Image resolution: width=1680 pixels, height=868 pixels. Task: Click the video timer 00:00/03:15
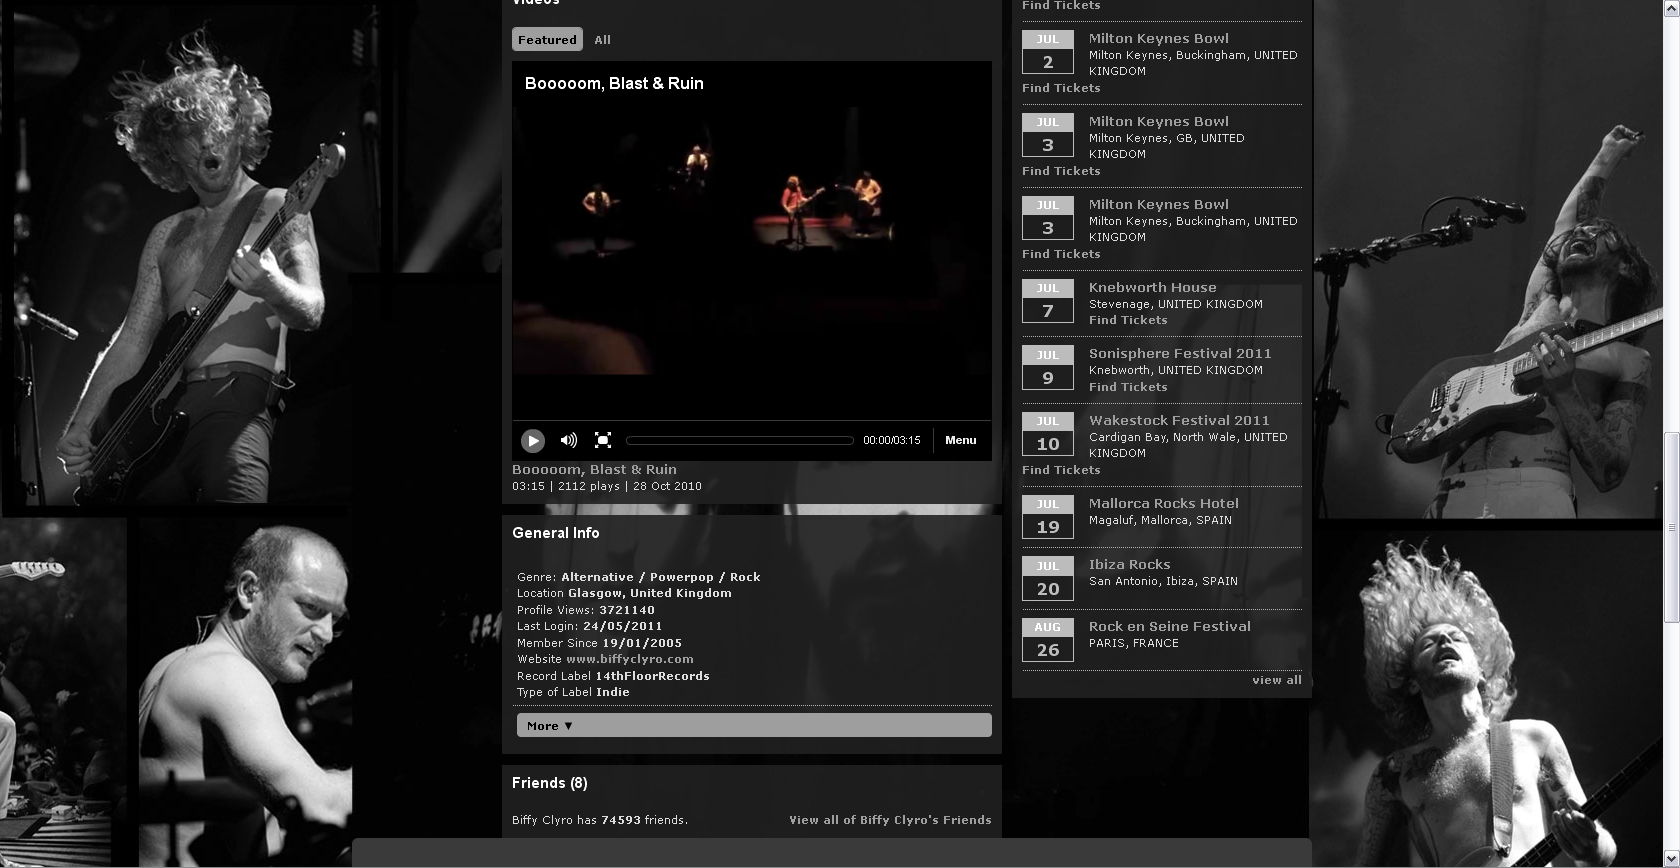[x=891, y=440]
